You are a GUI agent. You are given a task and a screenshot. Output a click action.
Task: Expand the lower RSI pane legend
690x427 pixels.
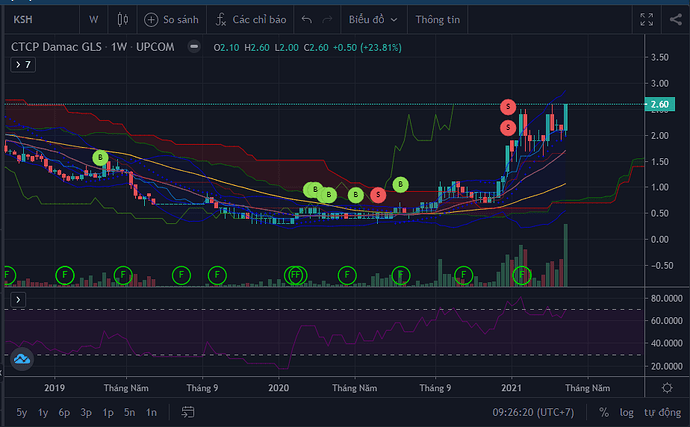click(16, 298)
